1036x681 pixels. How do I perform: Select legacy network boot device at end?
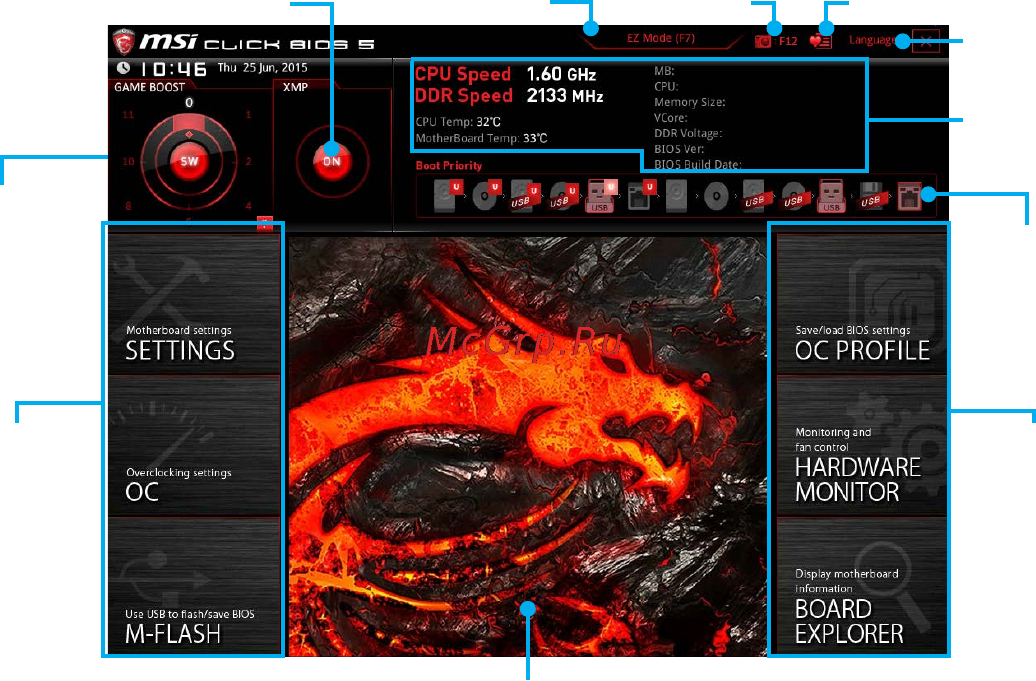point(909,197)
